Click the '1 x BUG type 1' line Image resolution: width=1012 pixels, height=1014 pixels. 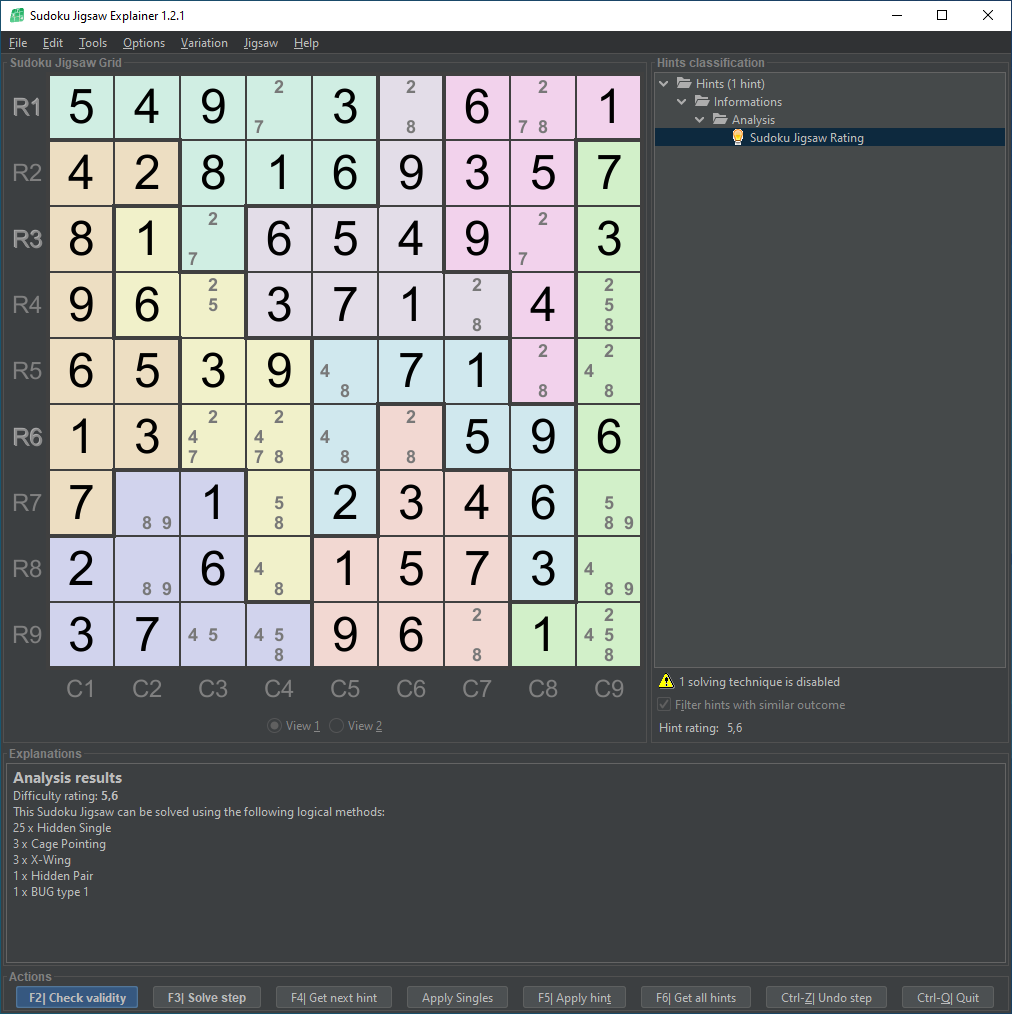tap(50, 892)
